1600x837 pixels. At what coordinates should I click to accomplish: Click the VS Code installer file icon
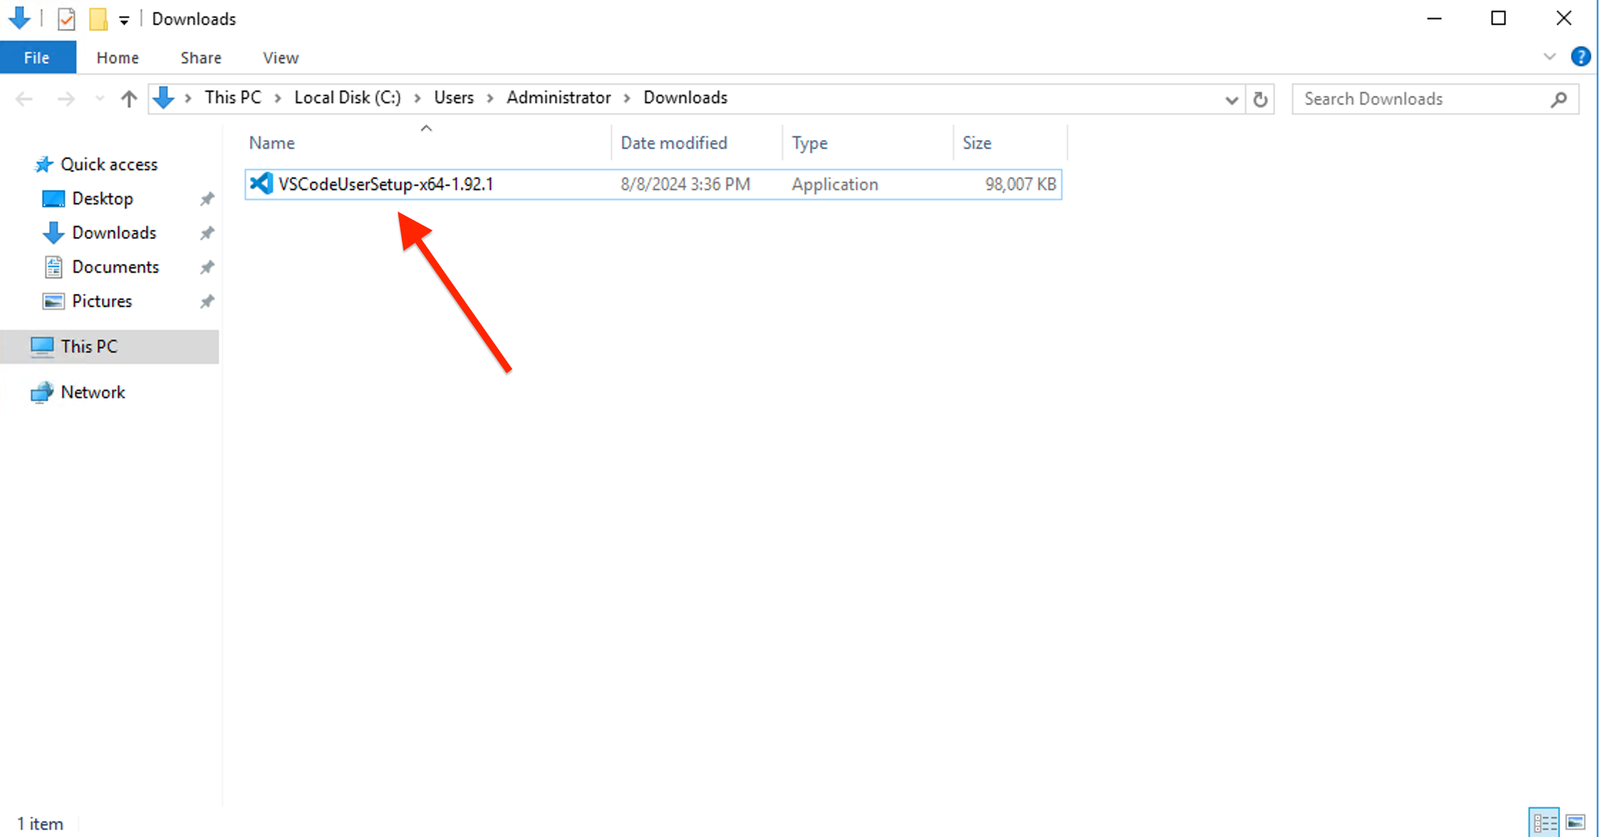[261, 184]
